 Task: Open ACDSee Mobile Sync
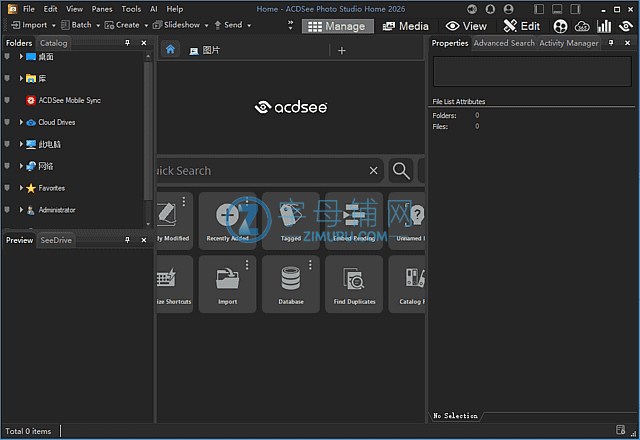tap(69, 100)
